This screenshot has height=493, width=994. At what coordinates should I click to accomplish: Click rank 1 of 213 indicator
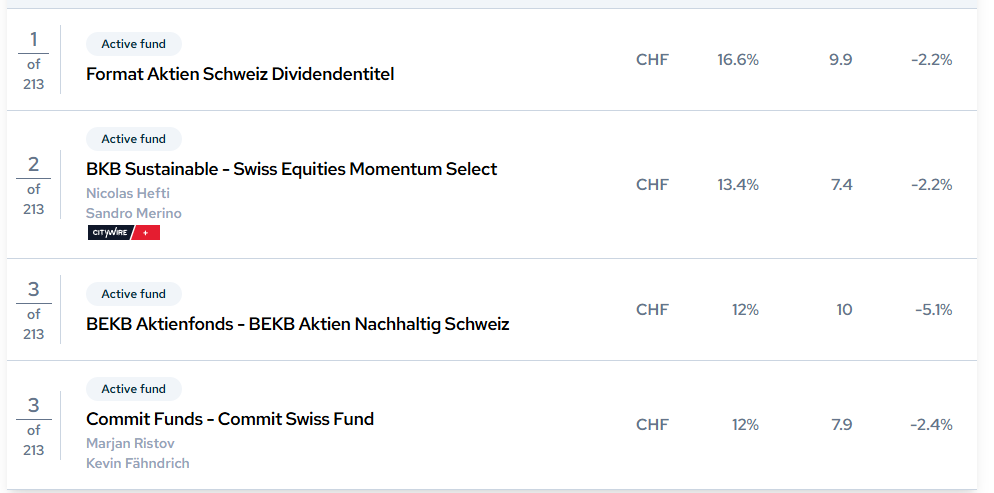pyautogui.click(x=34, y=60)
